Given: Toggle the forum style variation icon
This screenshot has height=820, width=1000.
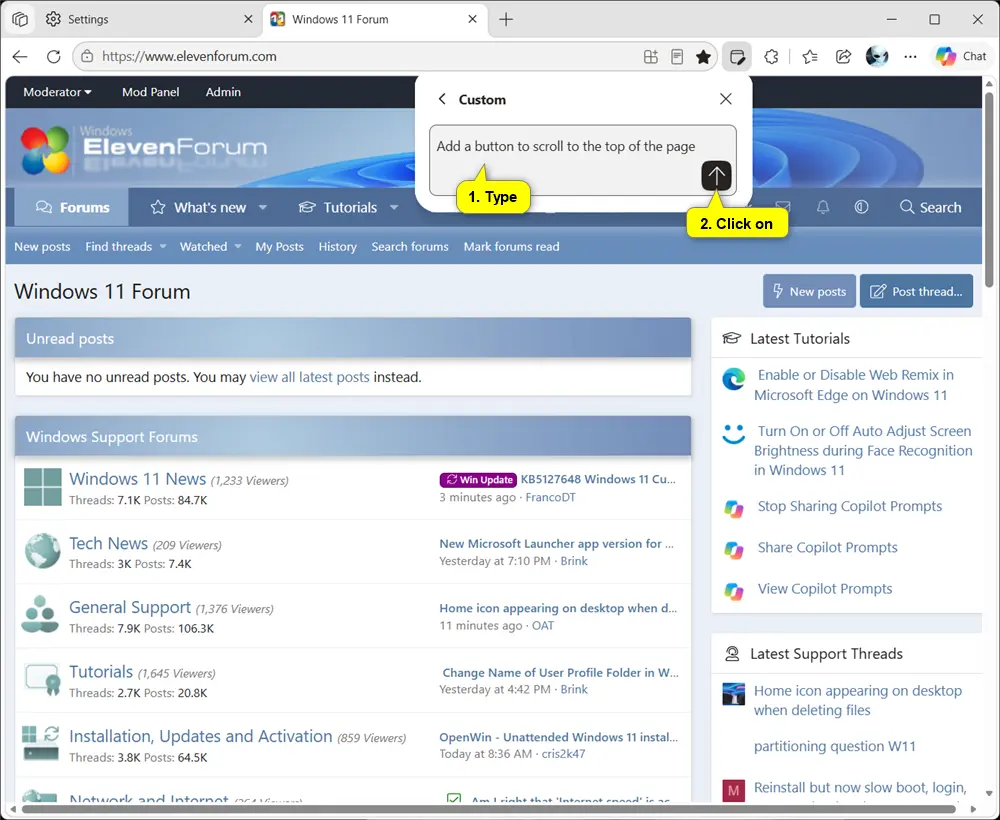Looking at the screenshot, I should [861, 207].
